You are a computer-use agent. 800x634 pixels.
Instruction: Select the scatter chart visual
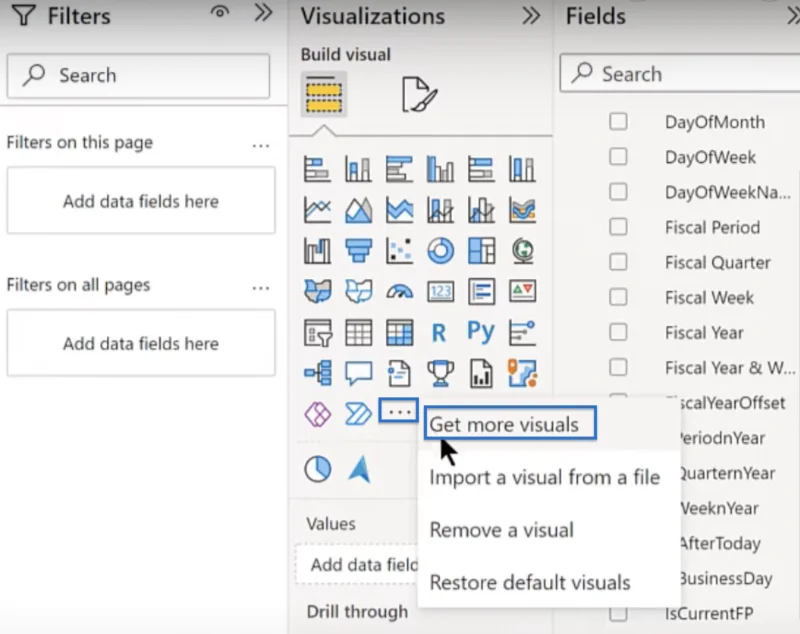399,251
